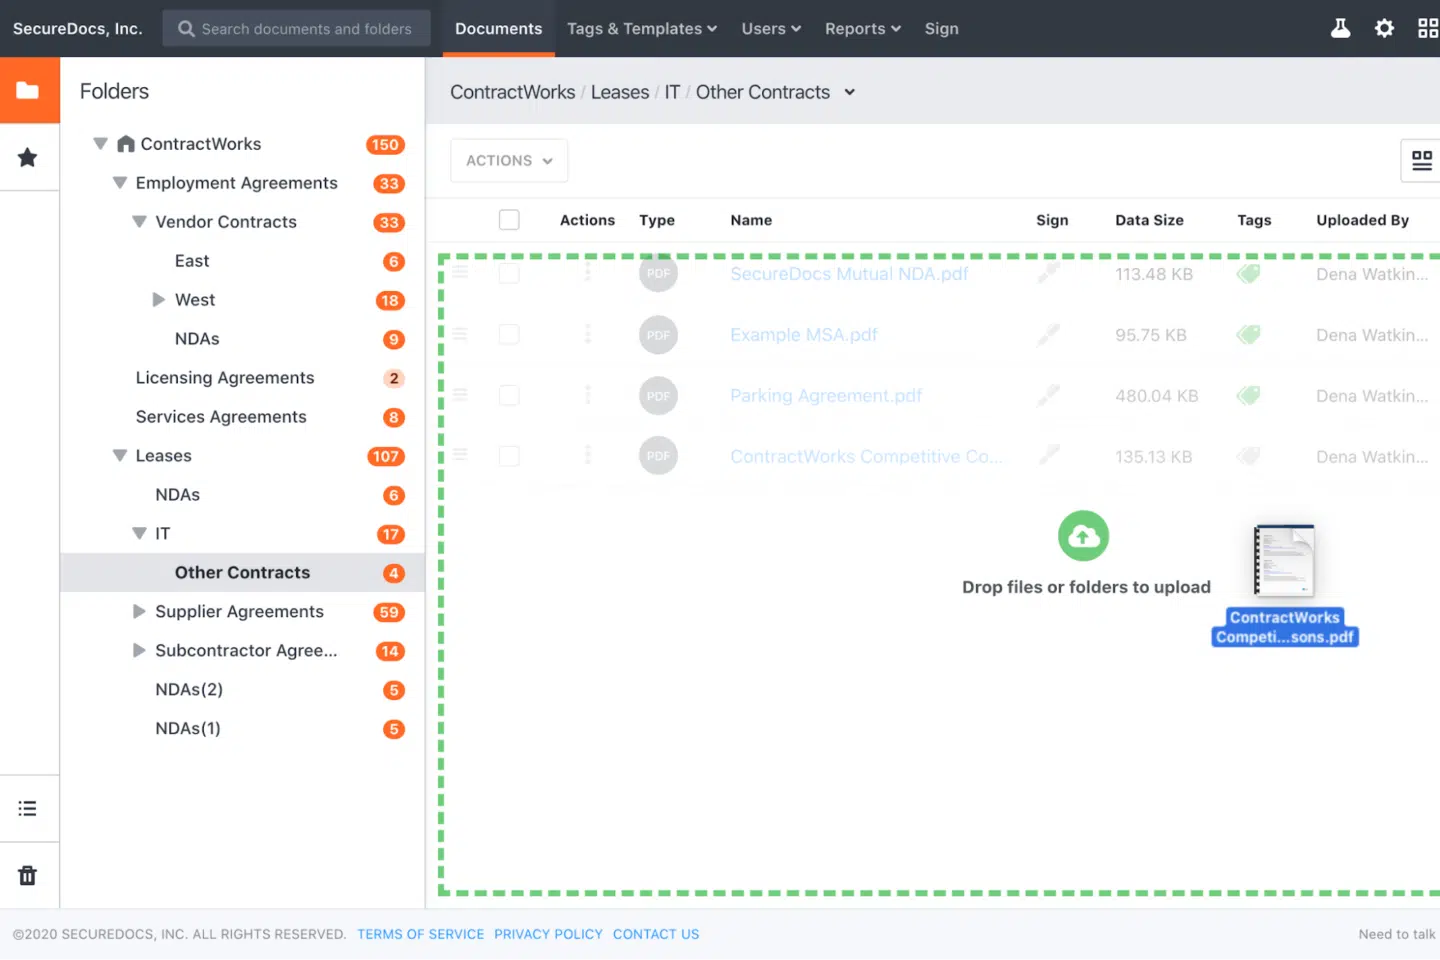Open Privacy Policy link

pyautogui.click(x=548, y=934)
